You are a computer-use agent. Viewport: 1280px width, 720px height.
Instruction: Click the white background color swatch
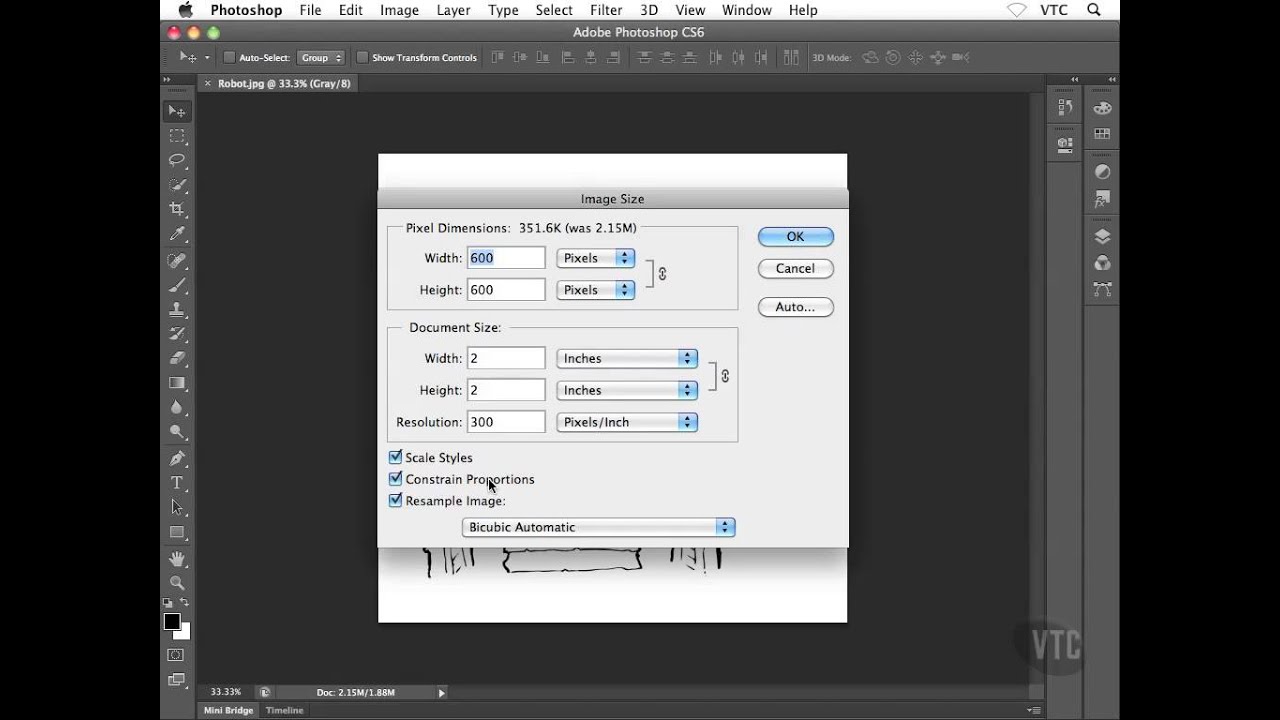coord(183,632)
